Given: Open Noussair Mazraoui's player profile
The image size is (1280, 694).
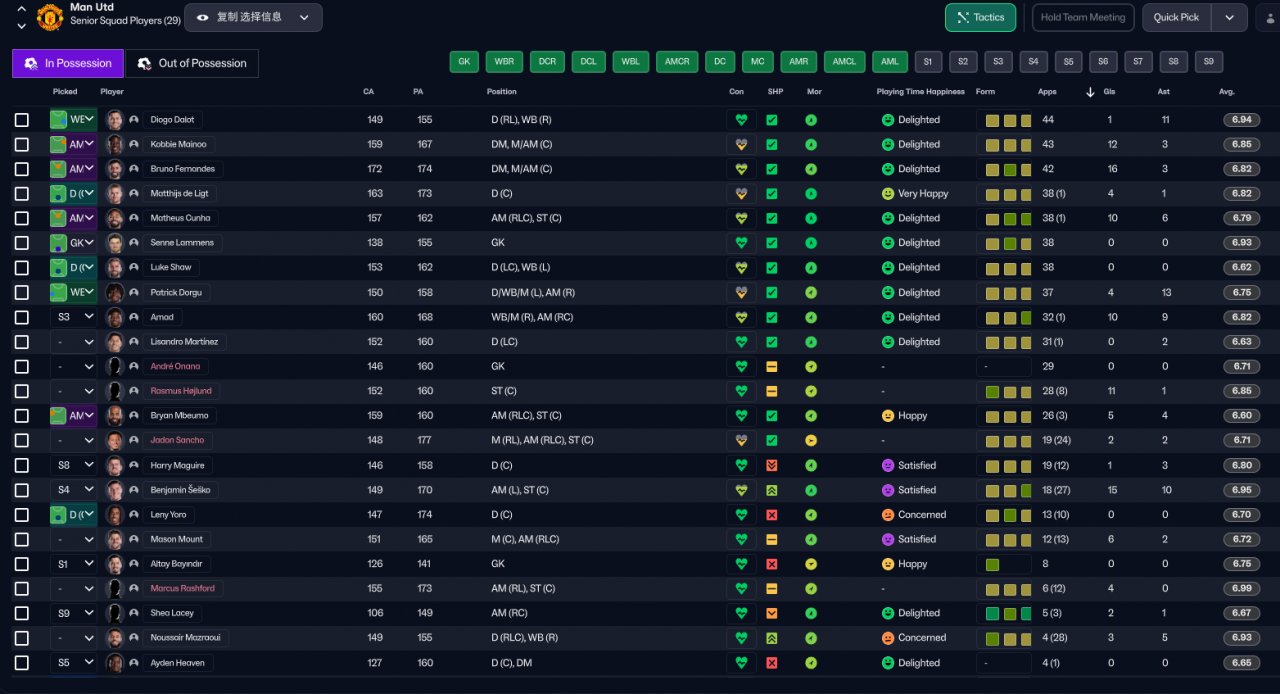Looking at the screenshot, I should pyautogui.click(x=184, y=638).
